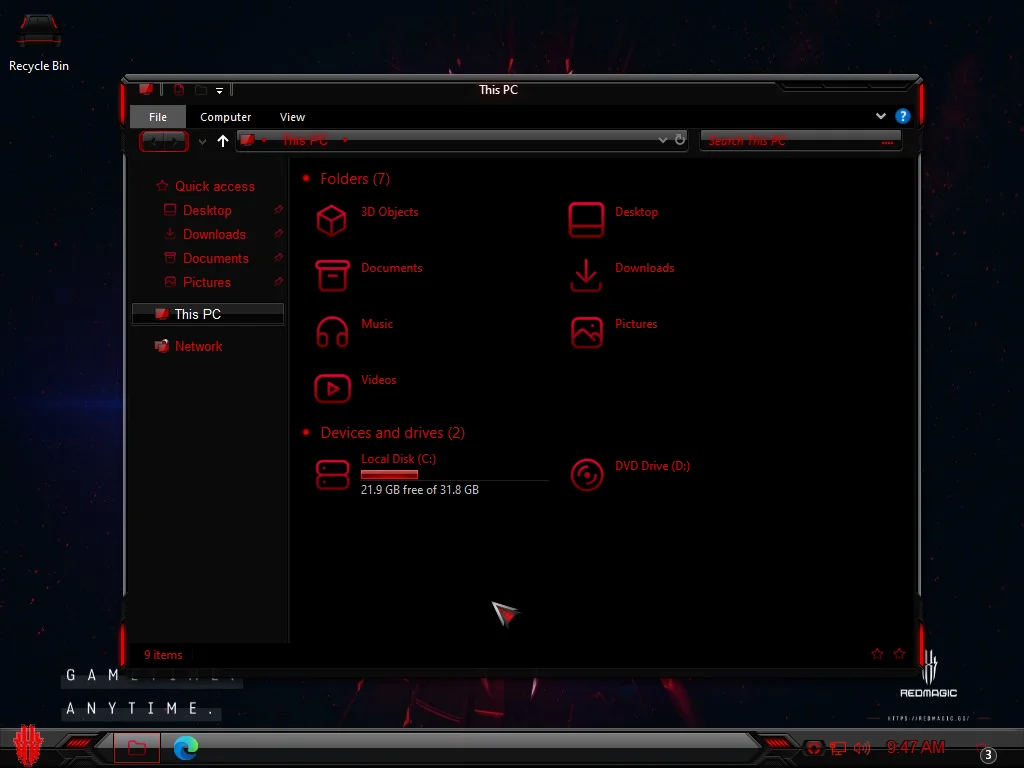Screen dimensions: 1024x768
Task: Click the '3D Objects' folder name
Action: [x=390, y=212]
